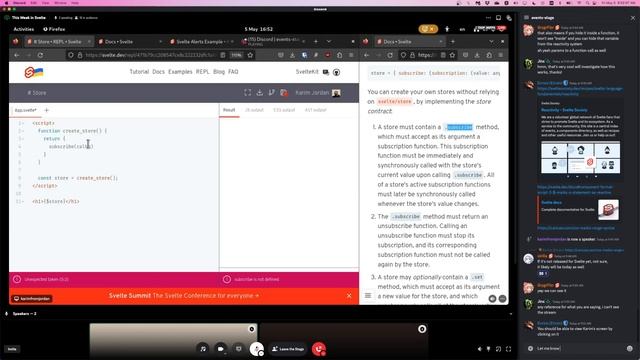Open the en keyboard layout indicator
This screenshot has width=640, height=360.
(x=462, y=29)
